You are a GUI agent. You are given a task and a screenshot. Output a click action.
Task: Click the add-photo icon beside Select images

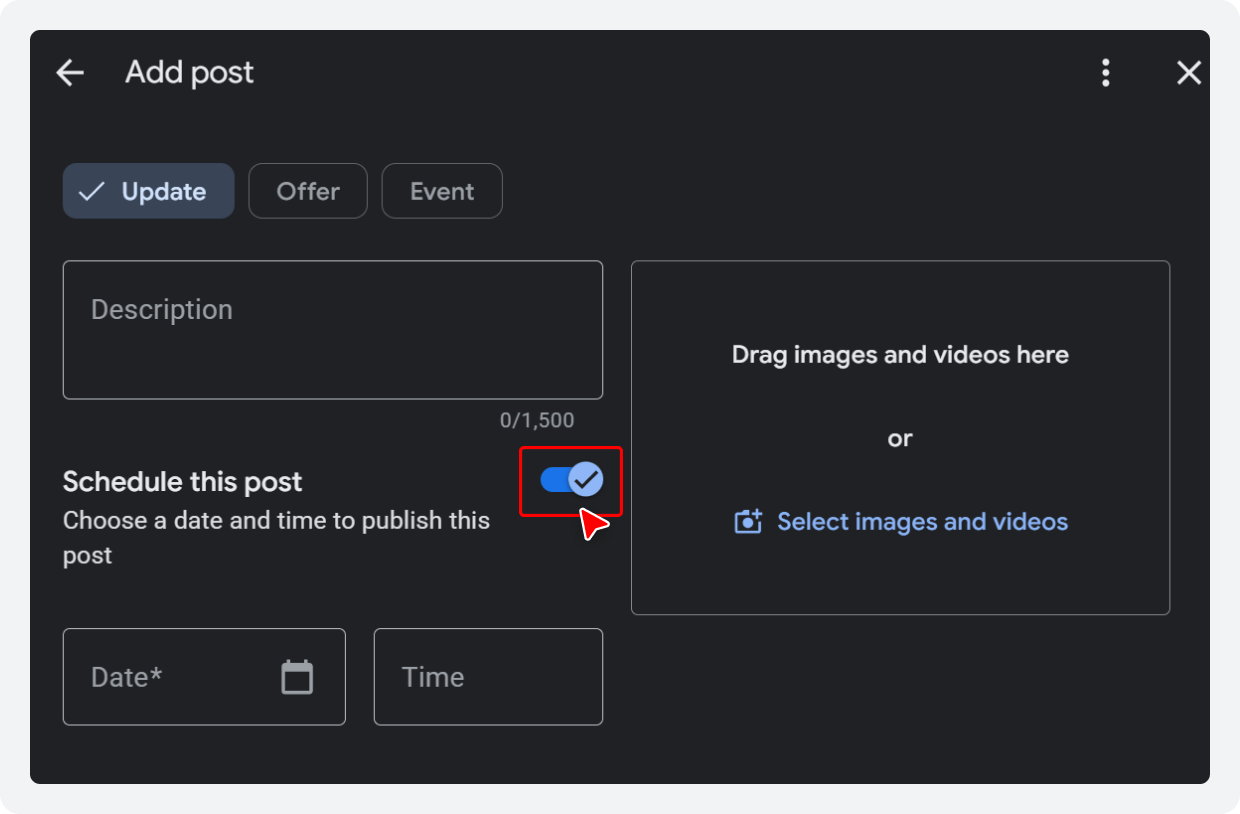pyautogui.click(x=748, y=521)
